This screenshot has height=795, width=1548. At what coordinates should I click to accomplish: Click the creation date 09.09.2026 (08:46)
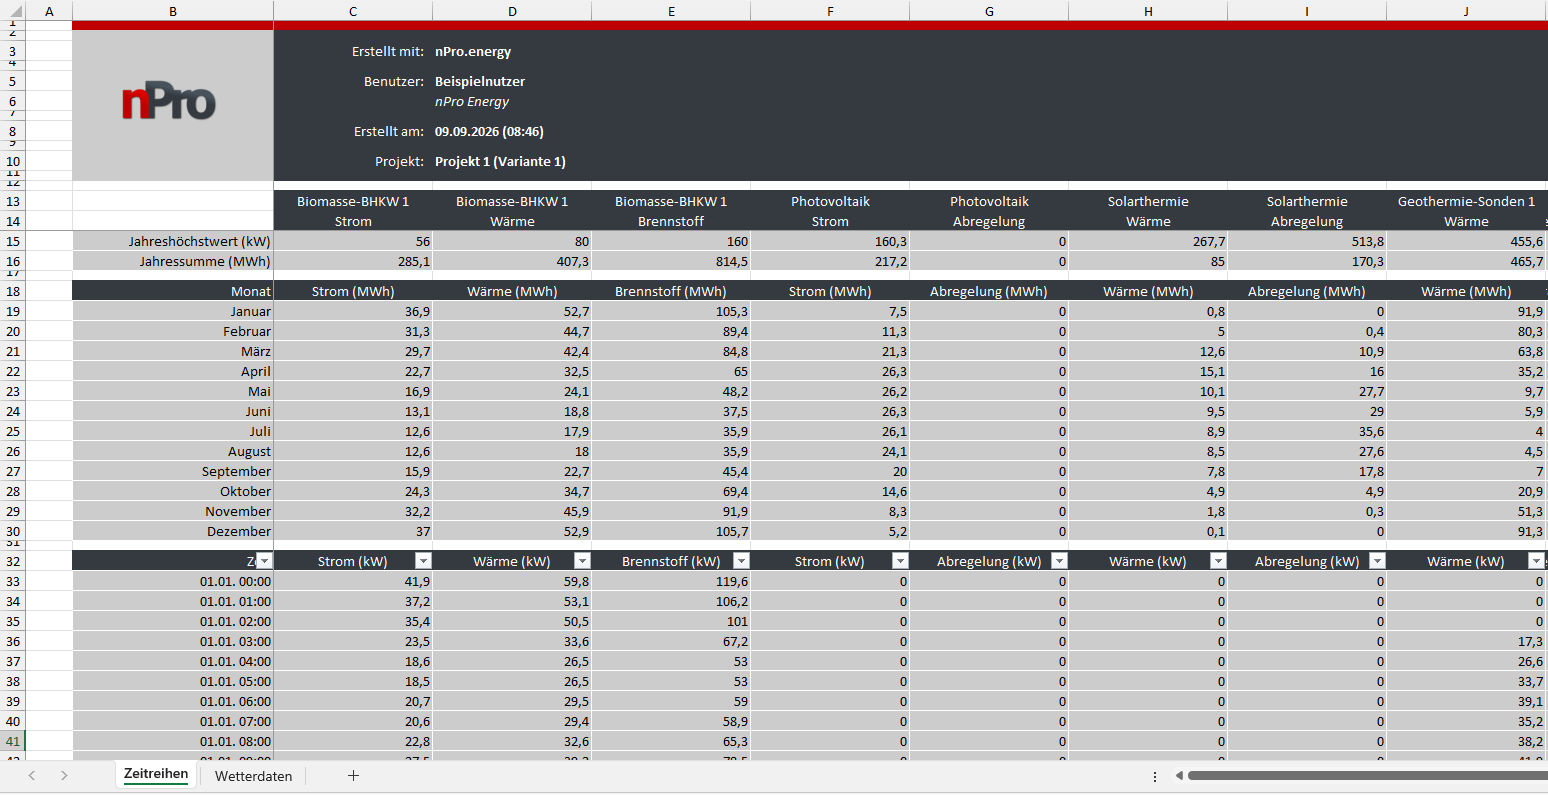point(489,131)
